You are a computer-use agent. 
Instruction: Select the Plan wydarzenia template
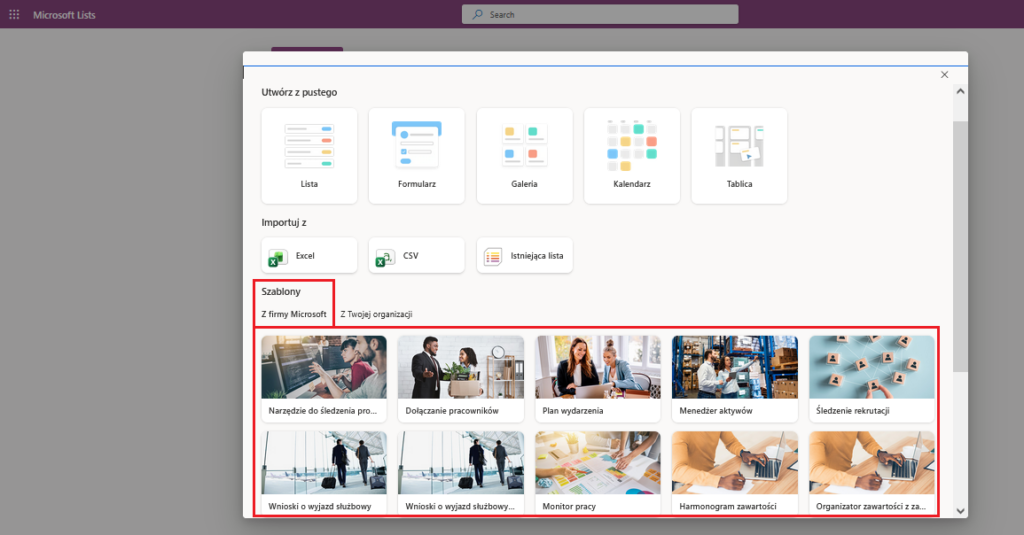597,379
